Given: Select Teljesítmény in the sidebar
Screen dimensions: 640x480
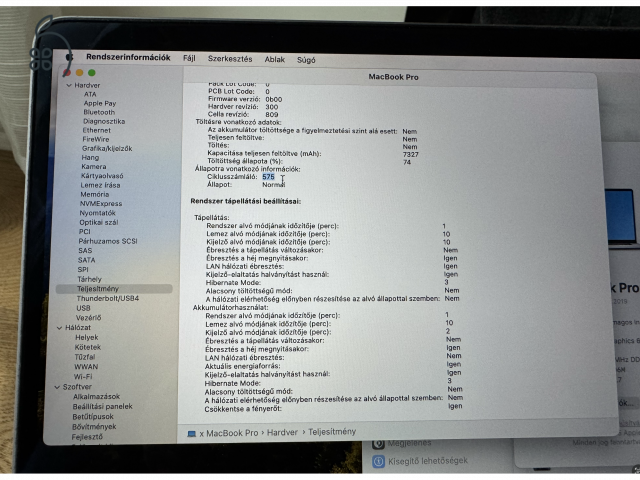Looking at the screenshot, I should coord(114,289).
